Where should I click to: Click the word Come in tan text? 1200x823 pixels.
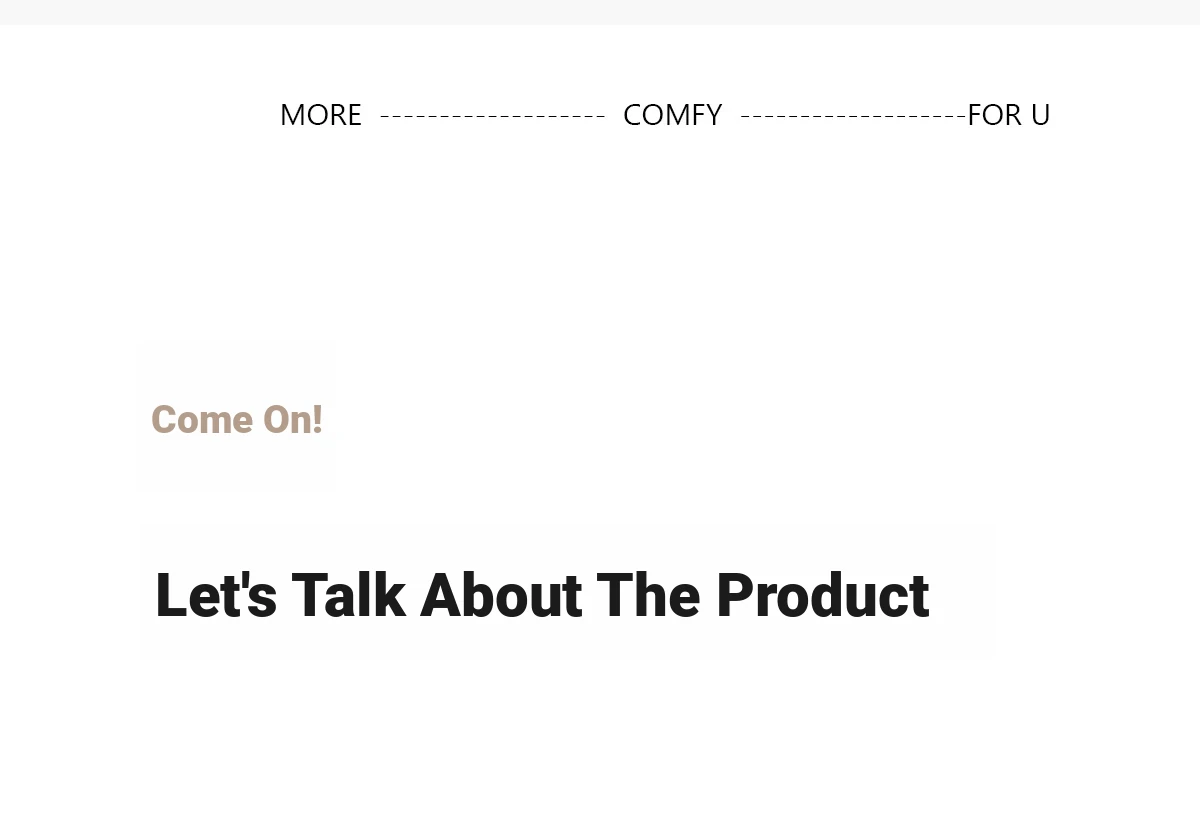tap(202, 419)
